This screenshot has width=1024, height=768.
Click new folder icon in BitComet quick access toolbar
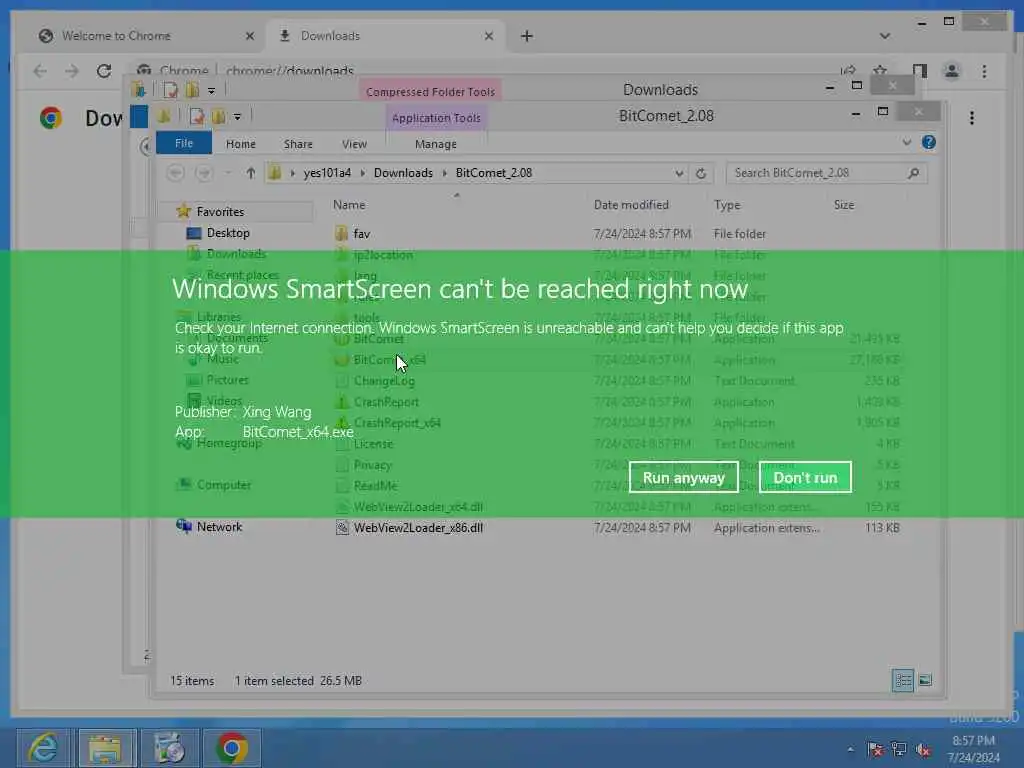(x=218, y=117)
